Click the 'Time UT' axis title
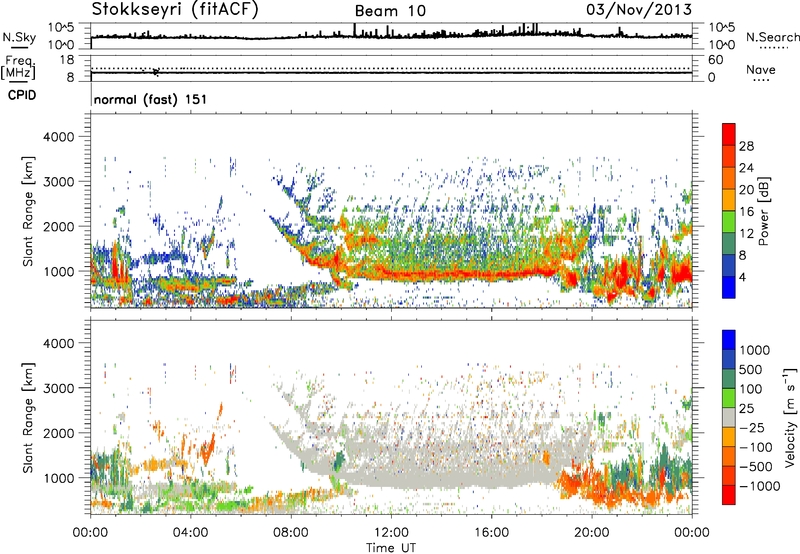 (391, 548)
